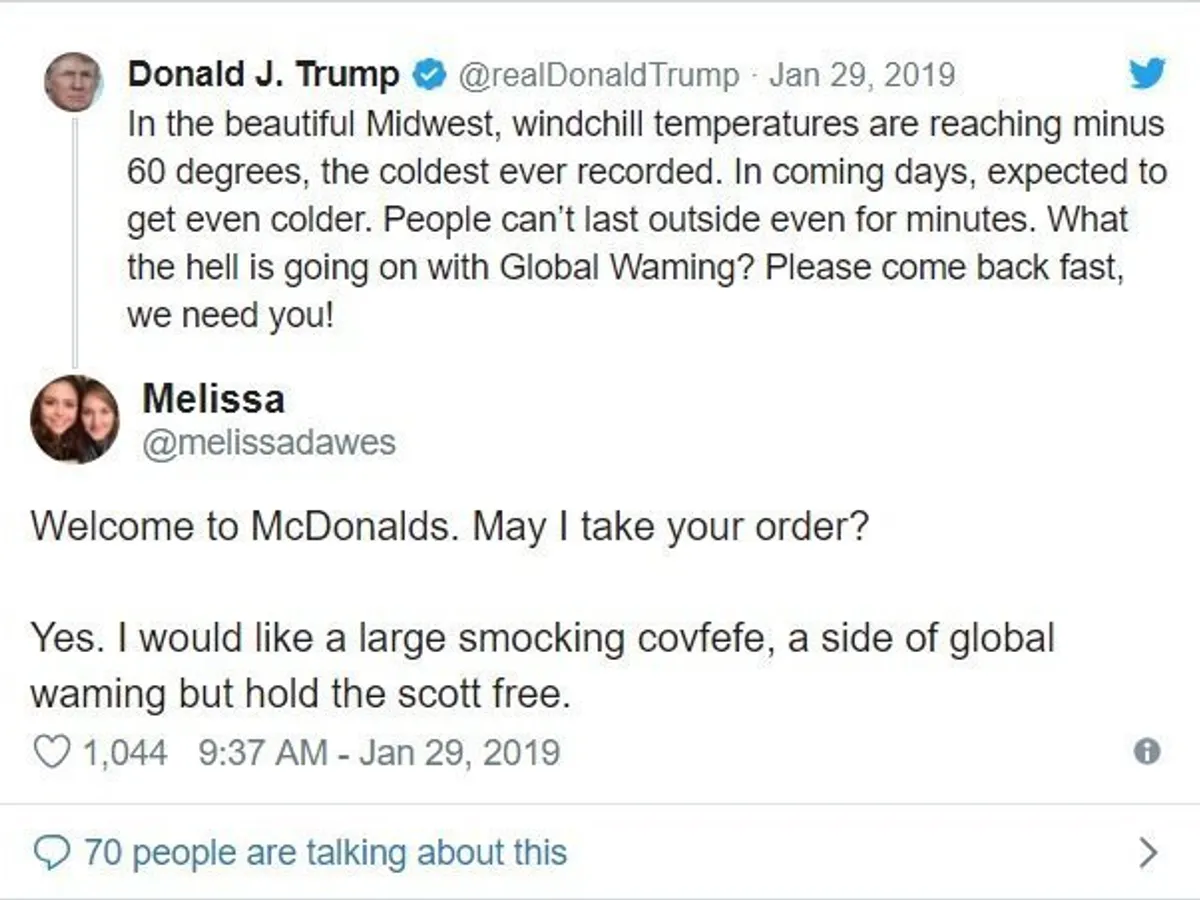Viewport: 1200px width, 900px height.
Task: Click the gray thread line connecting the tweets
Action: tap(74, 240)
